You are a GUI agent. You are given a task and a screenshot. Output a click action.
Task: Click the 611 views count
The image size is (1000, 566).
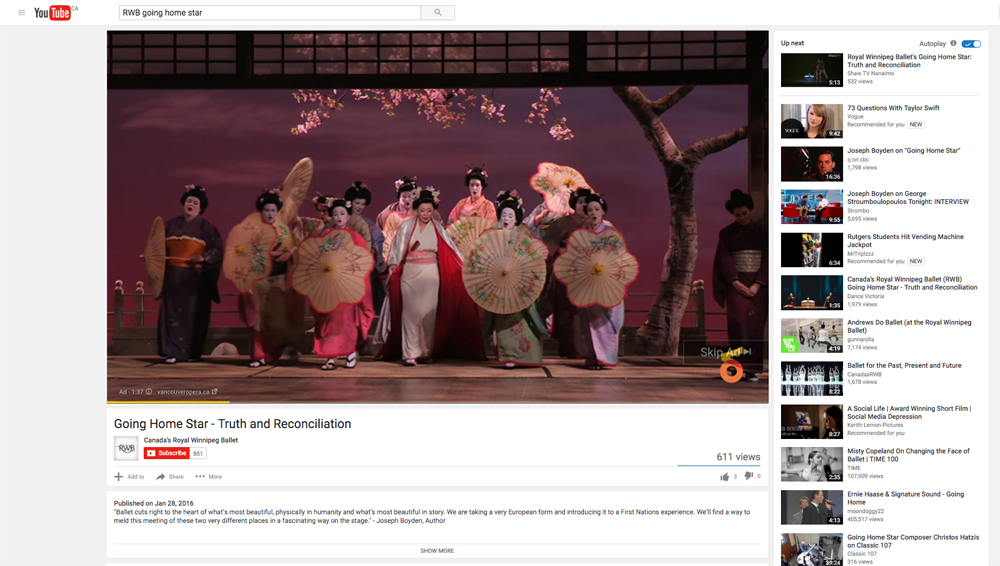(x=738, y=457)
